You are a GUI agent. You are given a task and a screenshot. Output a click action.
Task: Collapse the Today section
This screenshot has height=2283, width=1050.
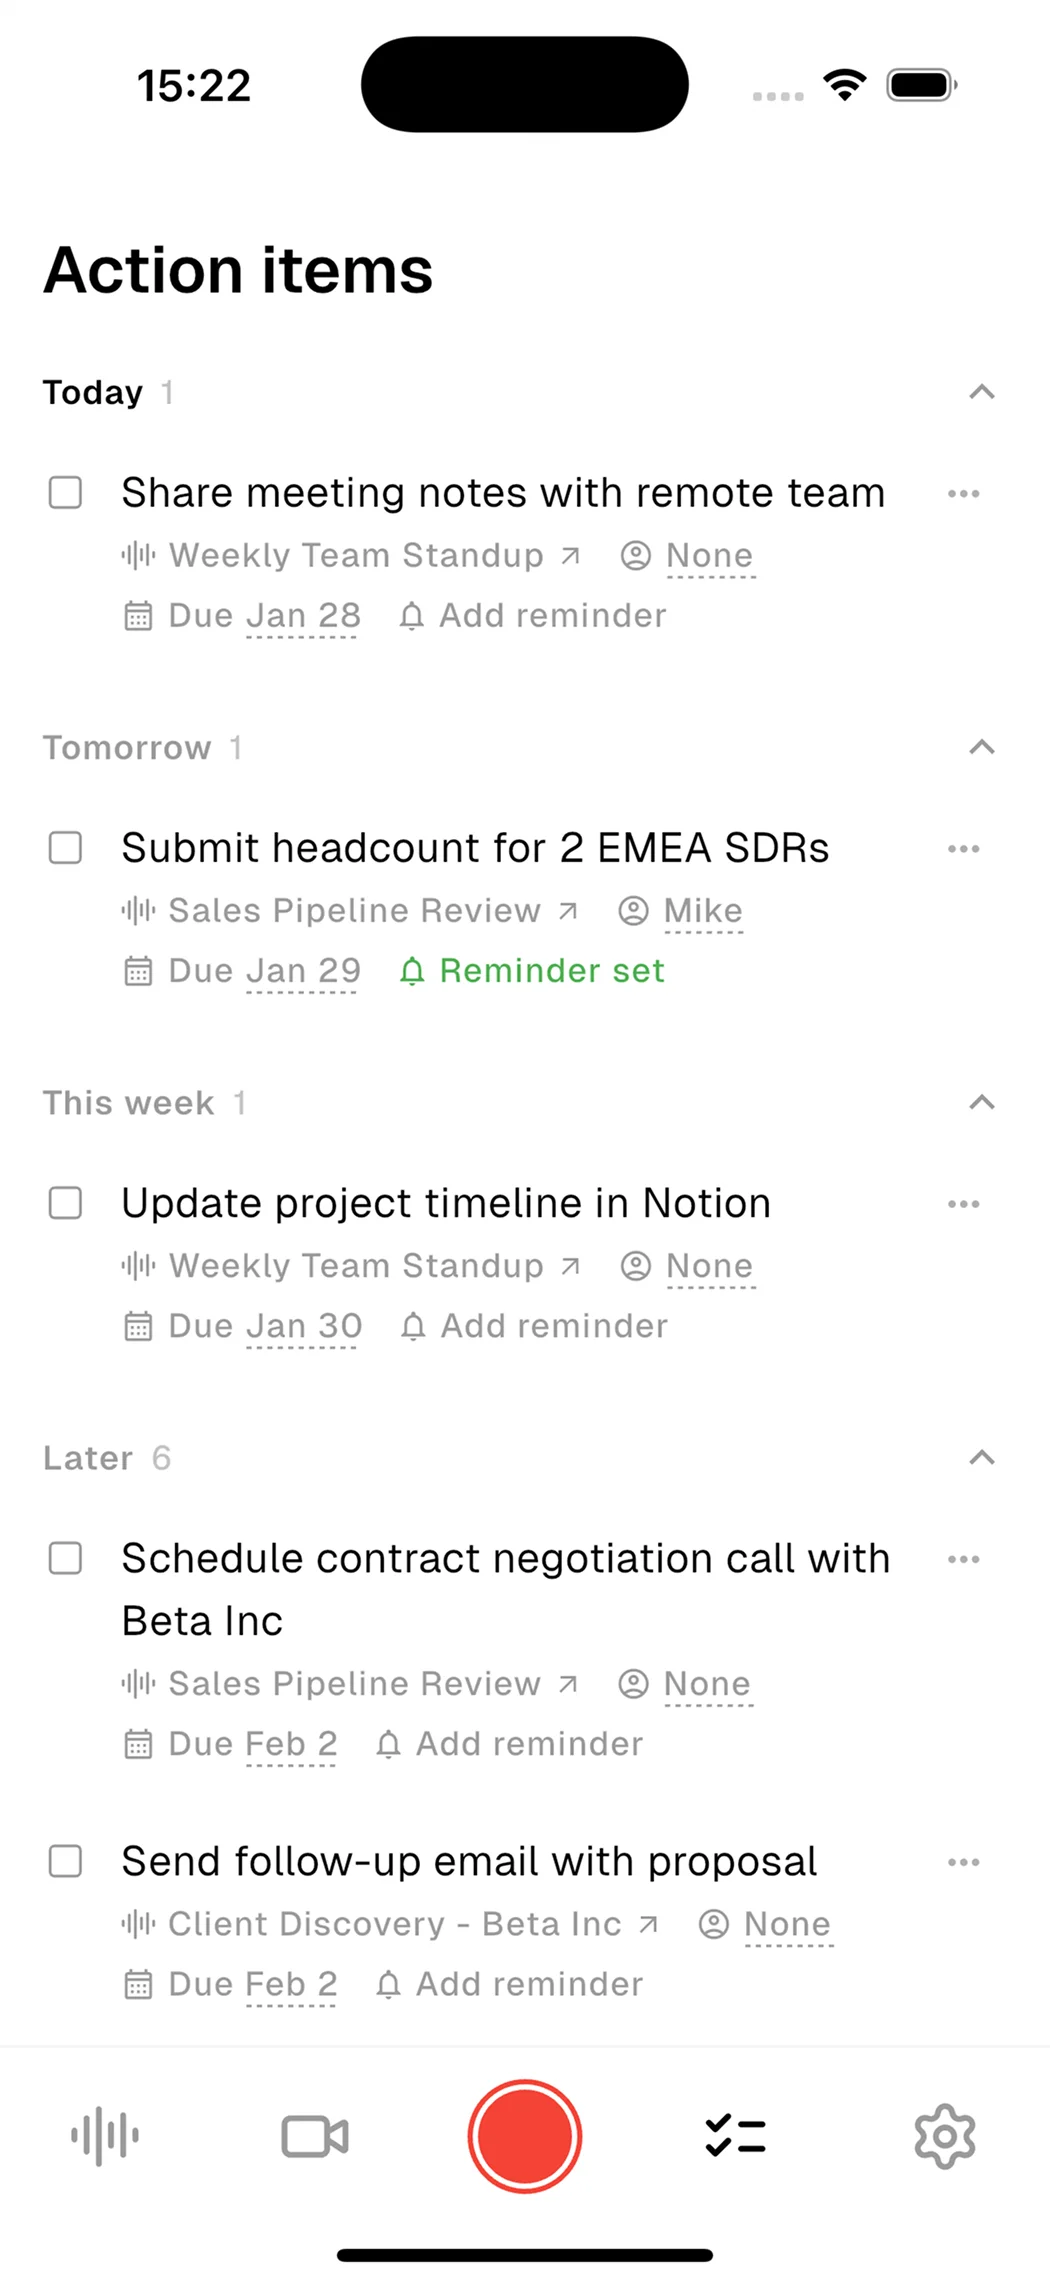[982, 392]
